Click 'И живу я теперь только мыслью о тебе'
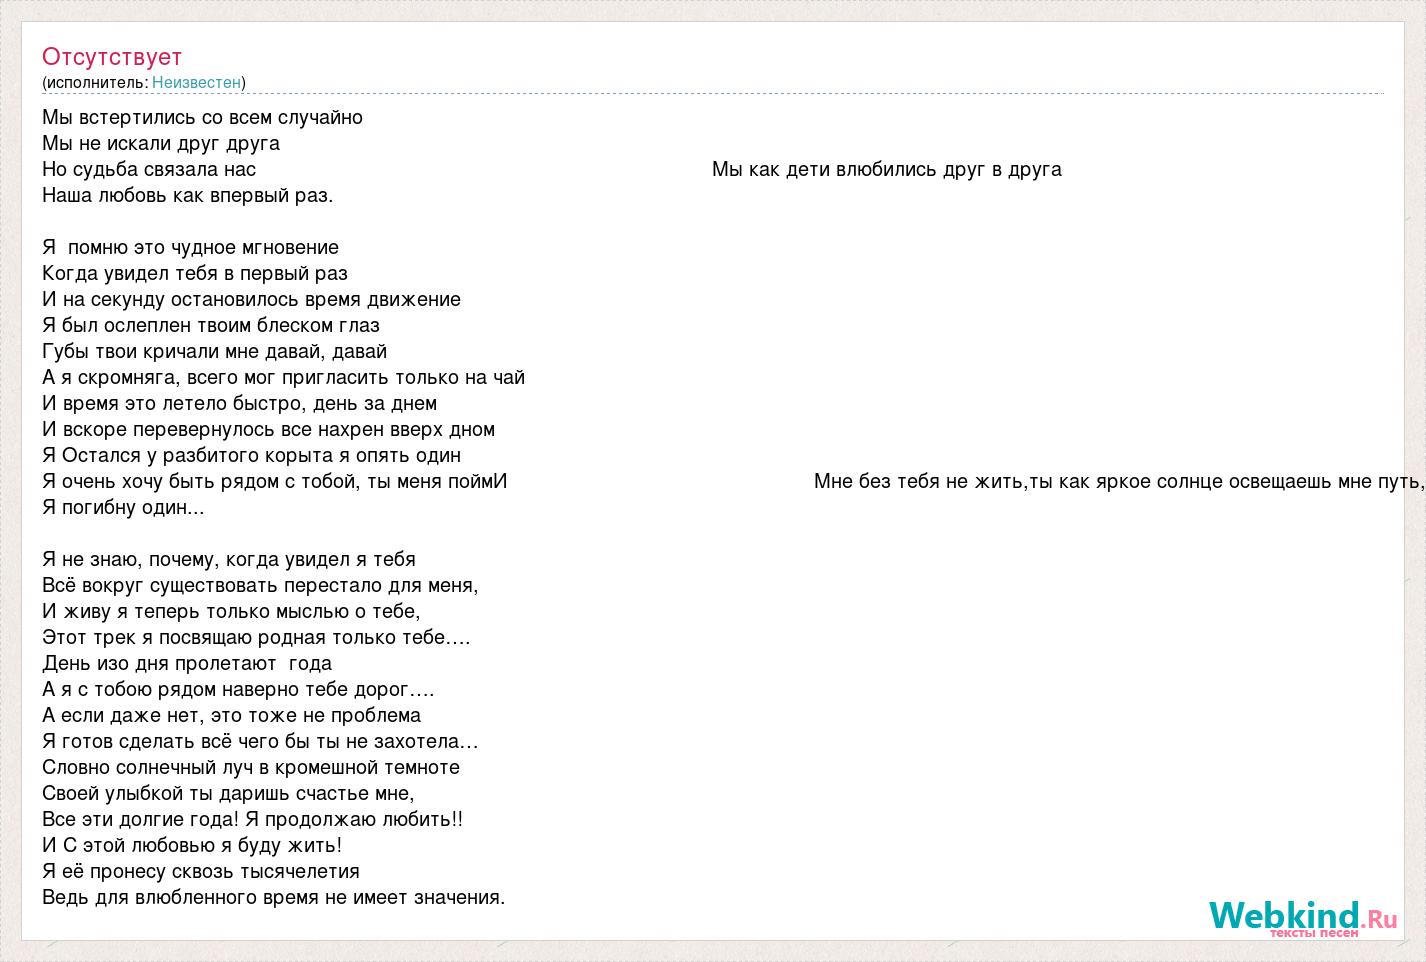Screen dimensions: 1426x962 tap(232, 612)
